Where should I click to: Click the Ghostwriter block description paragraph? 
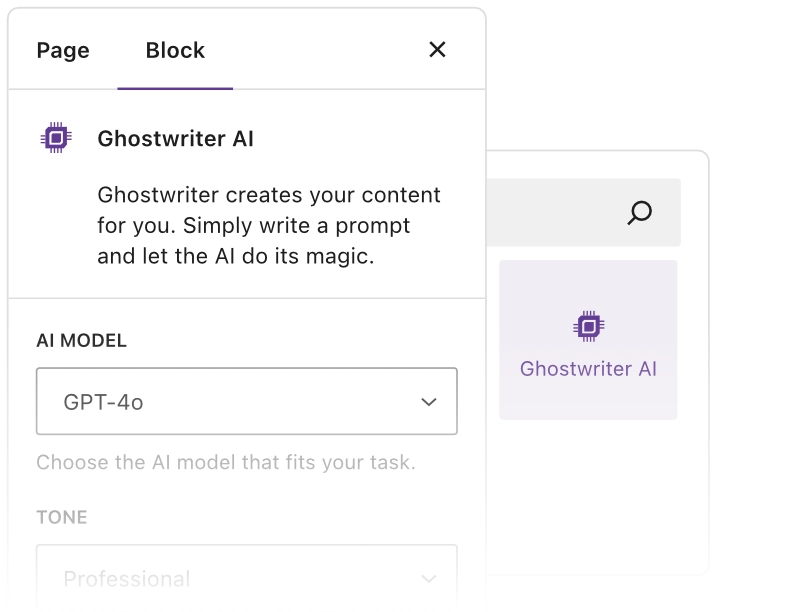pyautogui.click(x=269, y=225)
